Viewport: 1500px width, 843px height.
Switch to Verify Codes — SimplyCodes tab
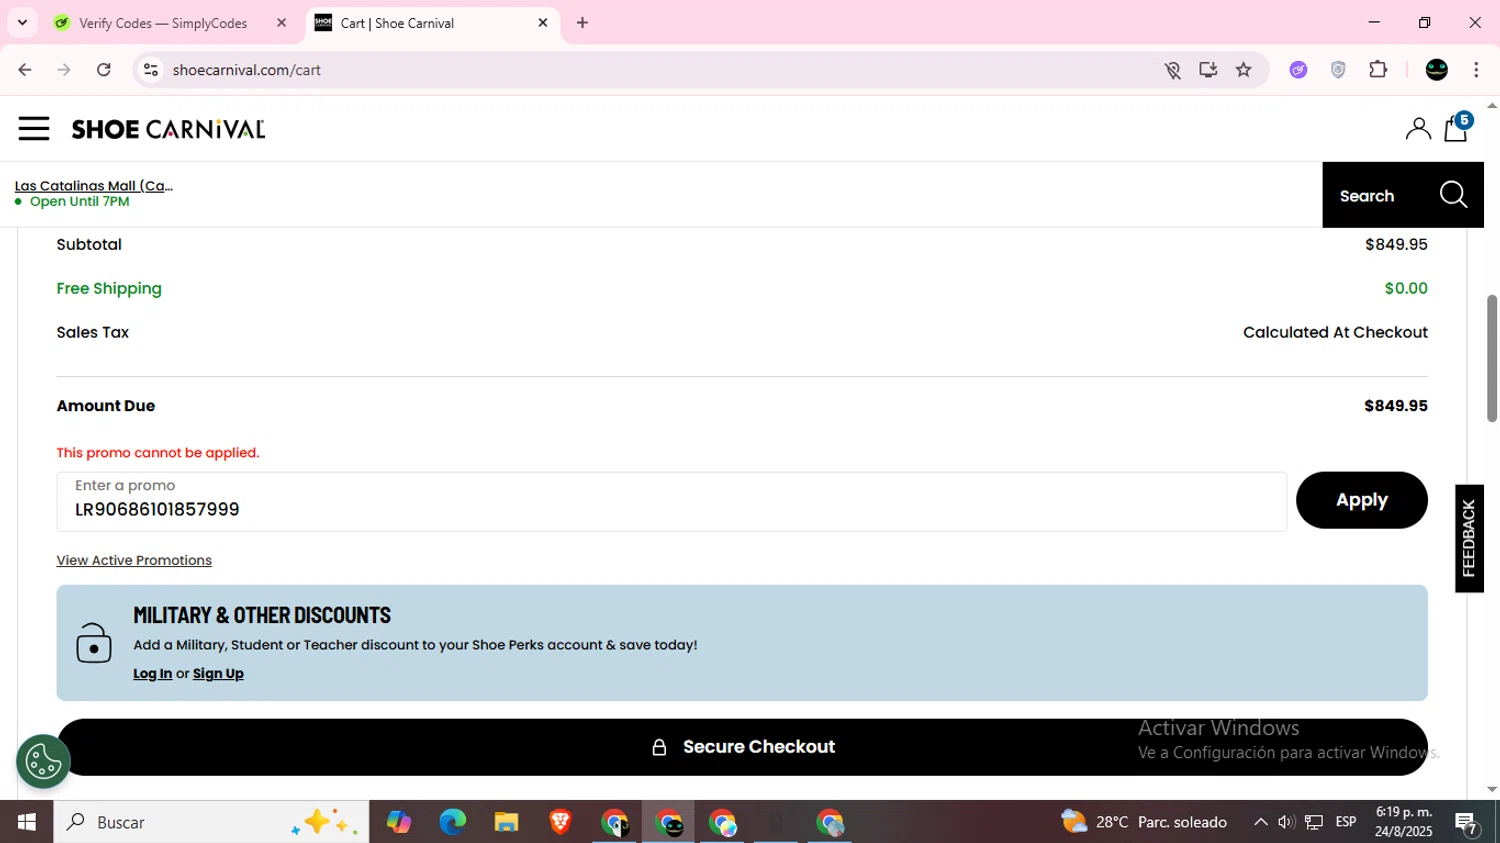pos(163,23)
